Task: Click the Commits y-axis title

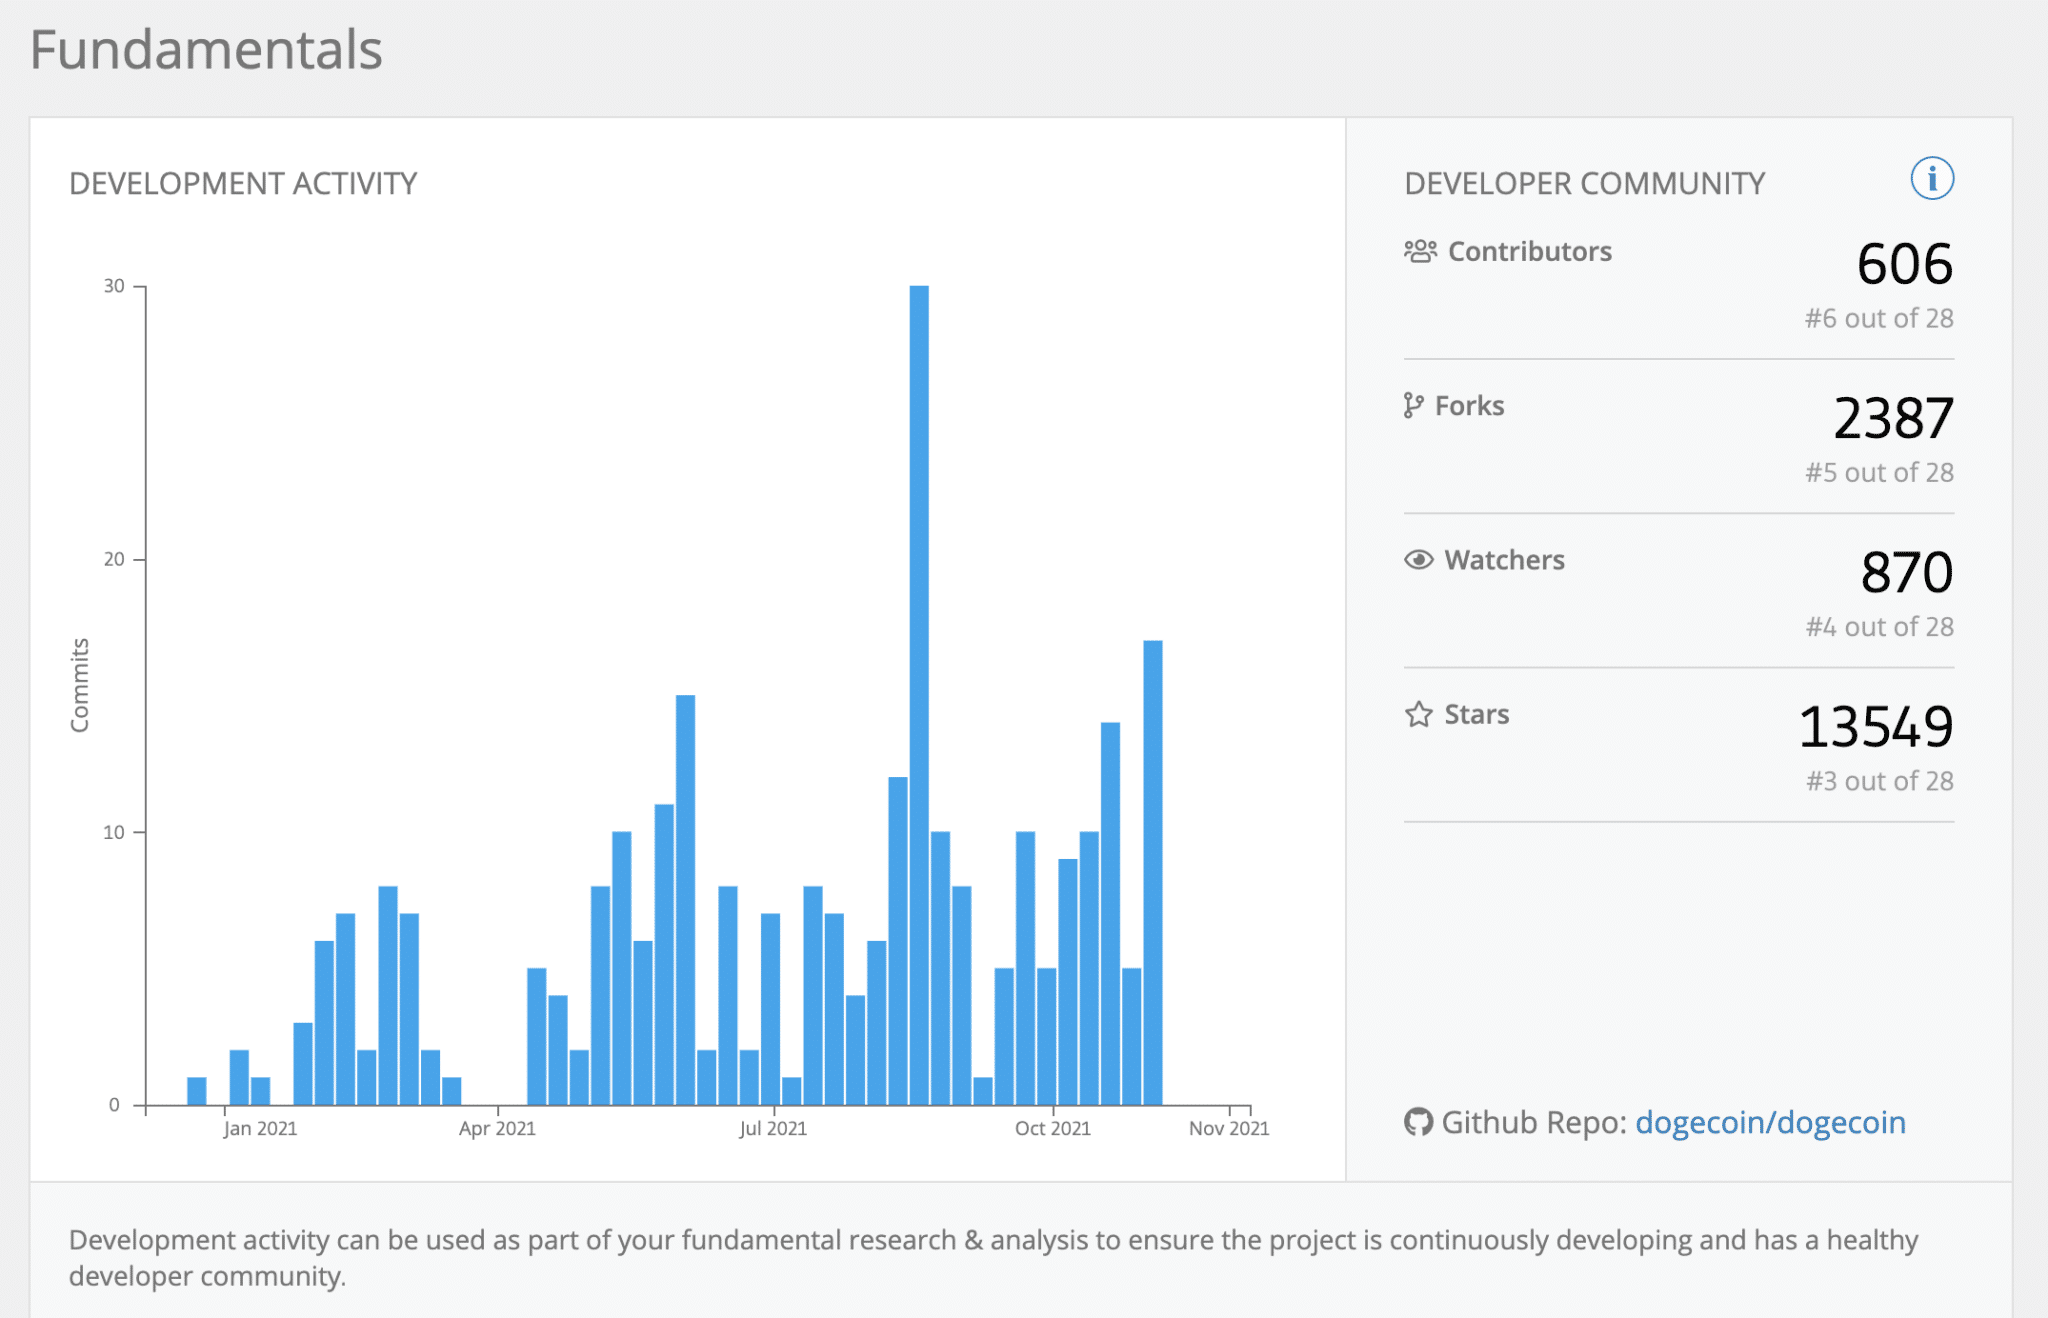Action: point(80,685)
